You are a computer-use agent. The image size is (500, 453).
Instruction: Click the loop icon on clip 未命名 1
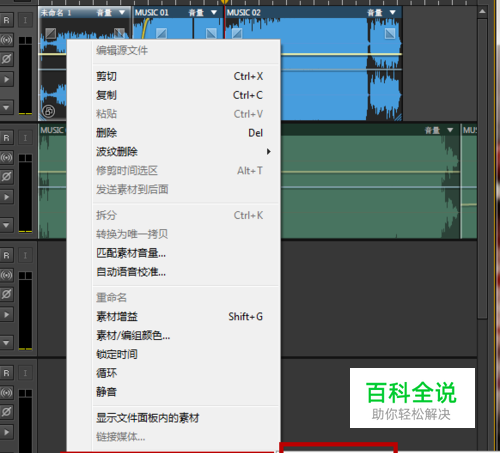coord(49,111)
